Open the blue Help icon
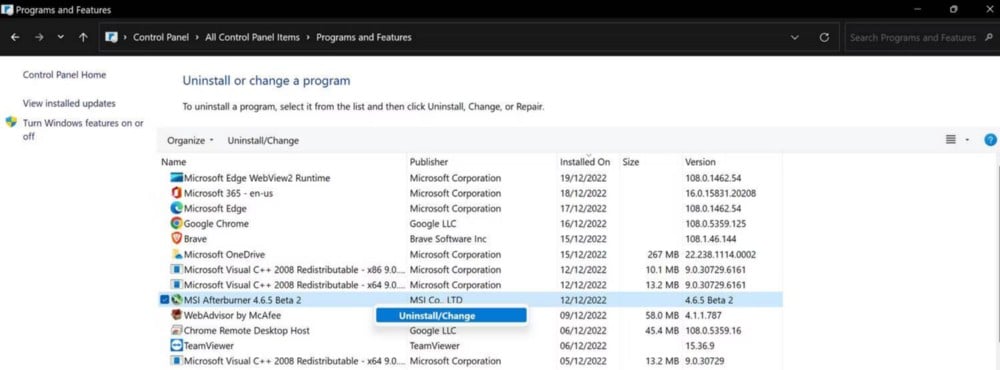This screenshot has width=1000, height=370. click(x=990, y=140)
